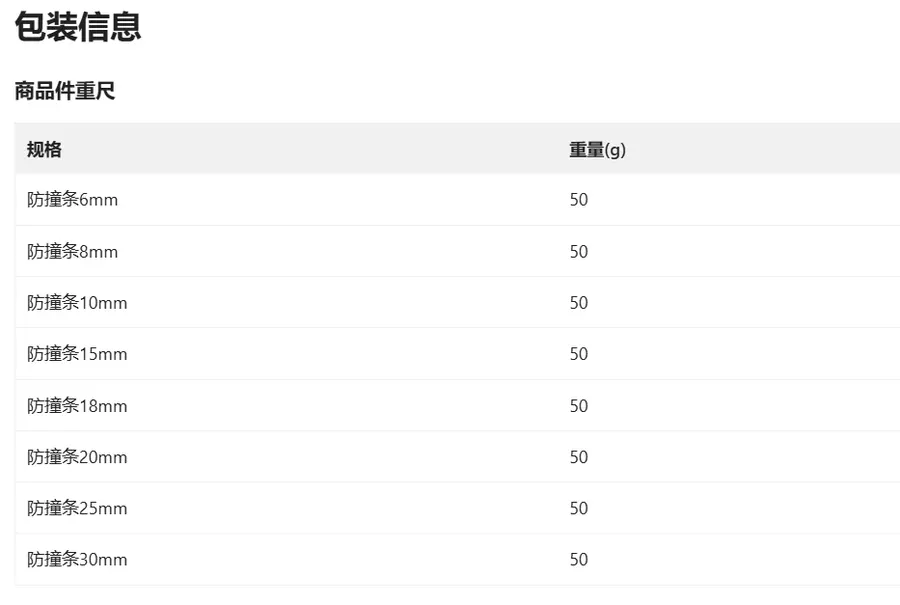Screen dimensions: 900x605
Task: Click the 防撞条18mm row label
Action: pyautogui.click(x=77, y=406)
